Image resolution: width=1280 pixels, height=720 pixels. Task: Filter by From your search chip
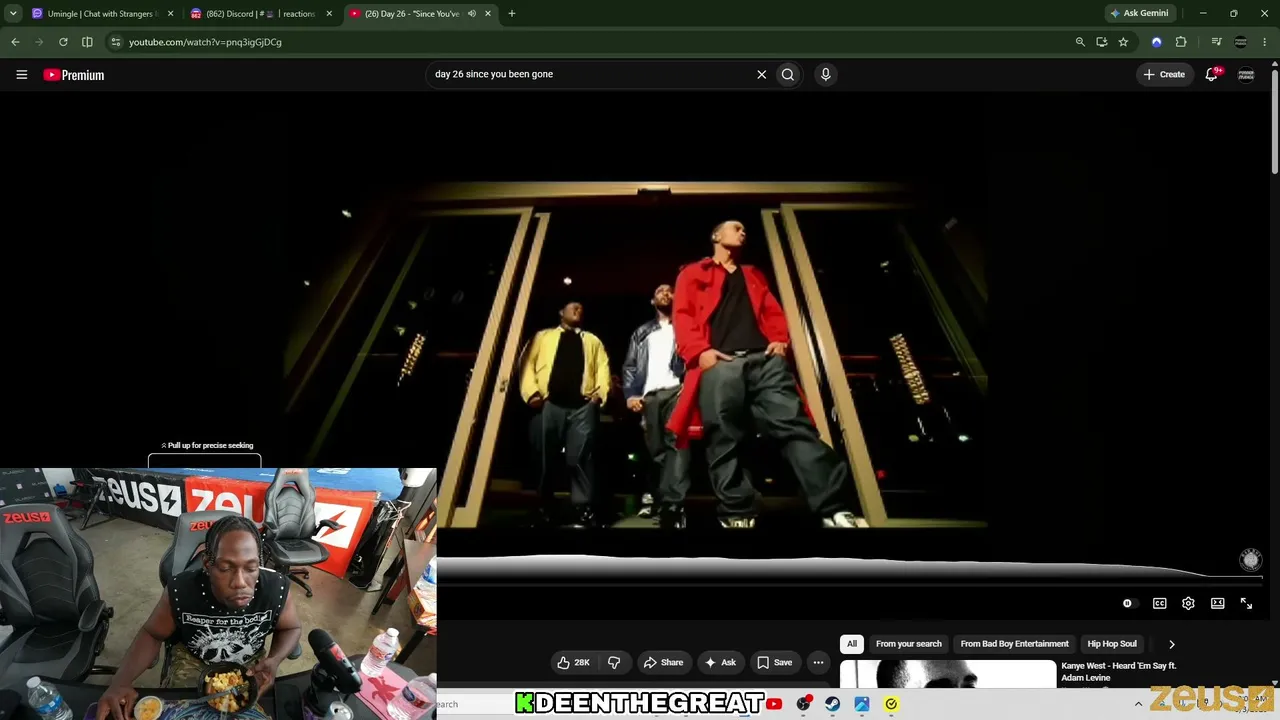[909, 644]
